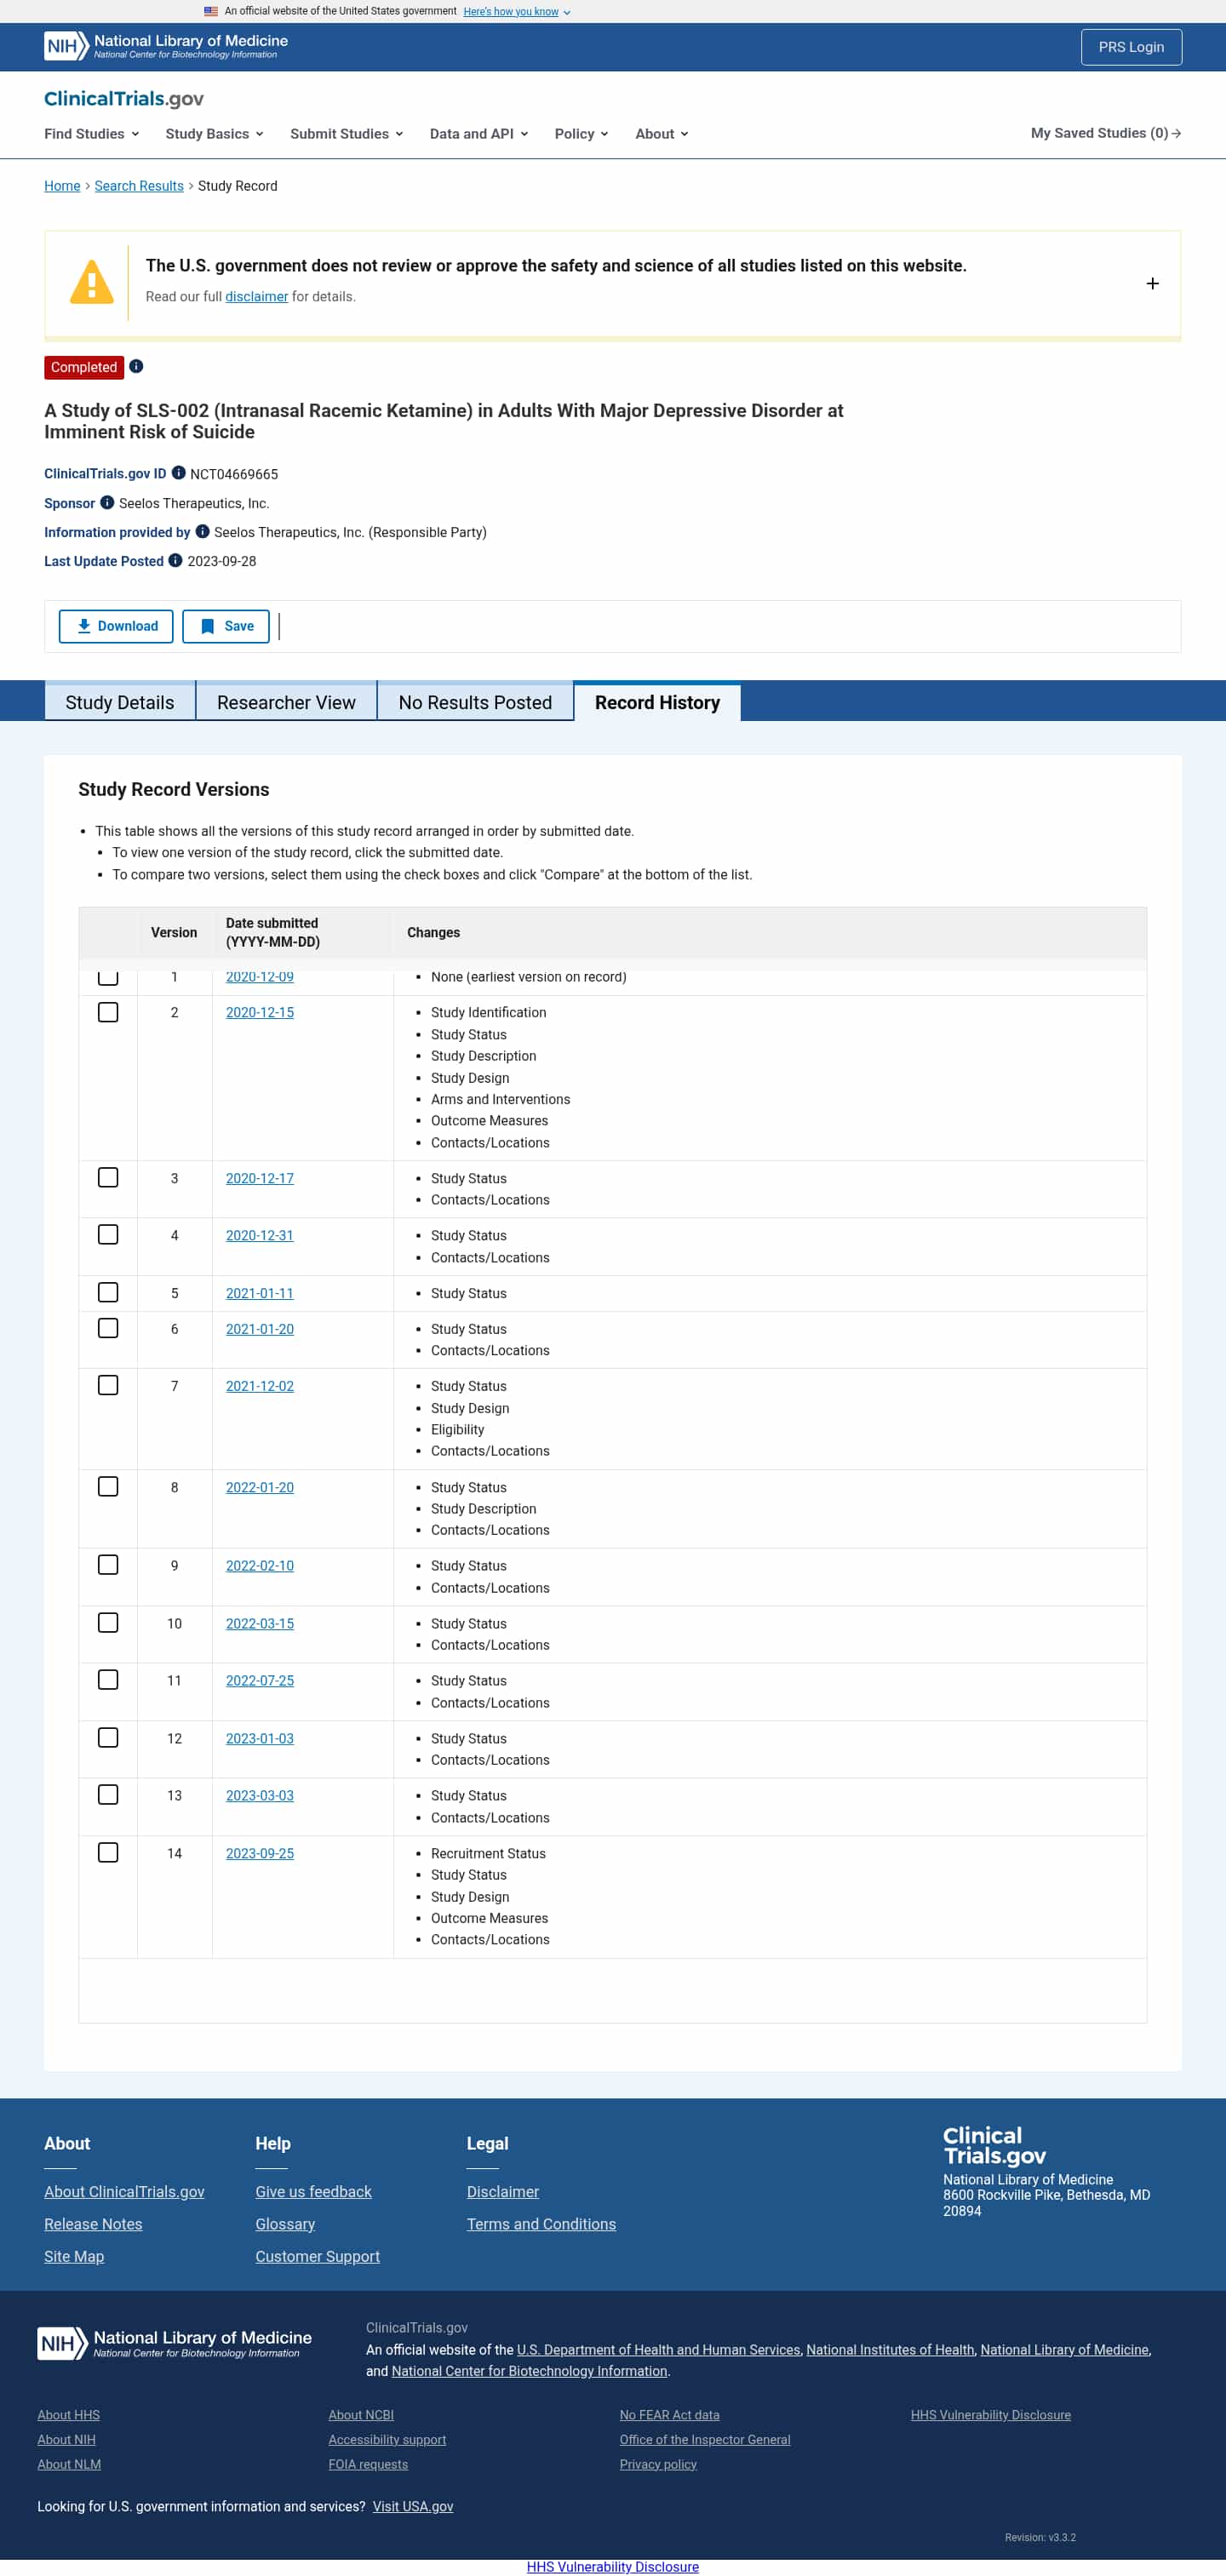Open version submitted on 2021-12-02
Viewport: 1226px width, 2576px height.
pyautogui.click(x=259, y=1386)
